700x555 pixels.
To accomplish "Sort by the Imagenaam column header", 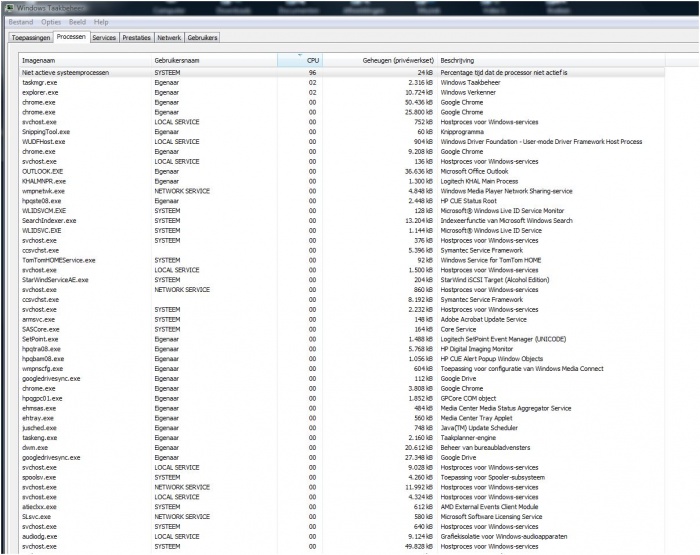I will tap(85, 60).
